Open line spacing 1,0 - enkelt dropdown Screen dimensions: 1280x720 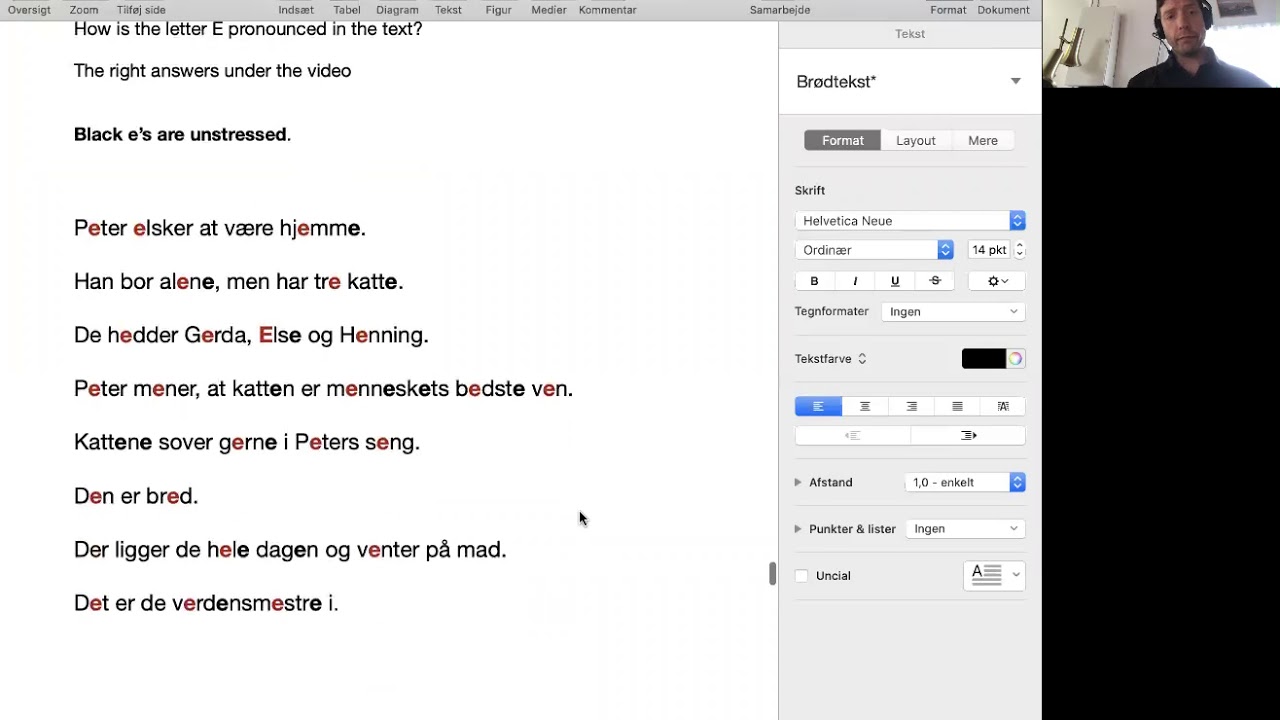(x=965, y=482)
